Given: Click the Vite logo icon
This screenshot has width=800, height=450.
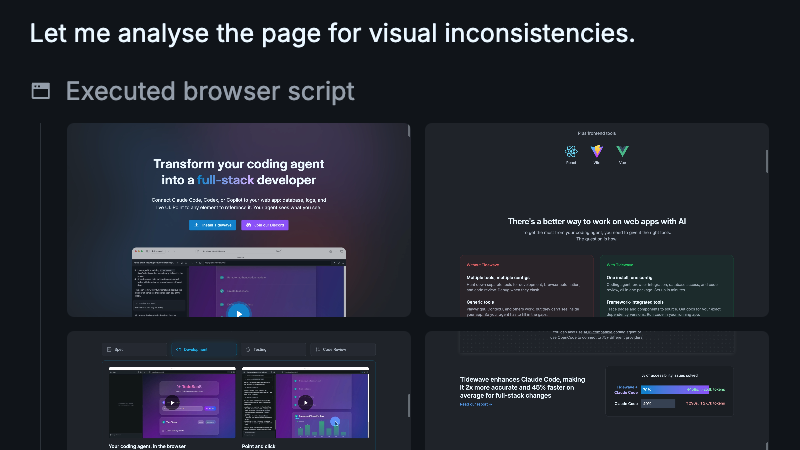Looking at the screenshot, I should 597,153.
